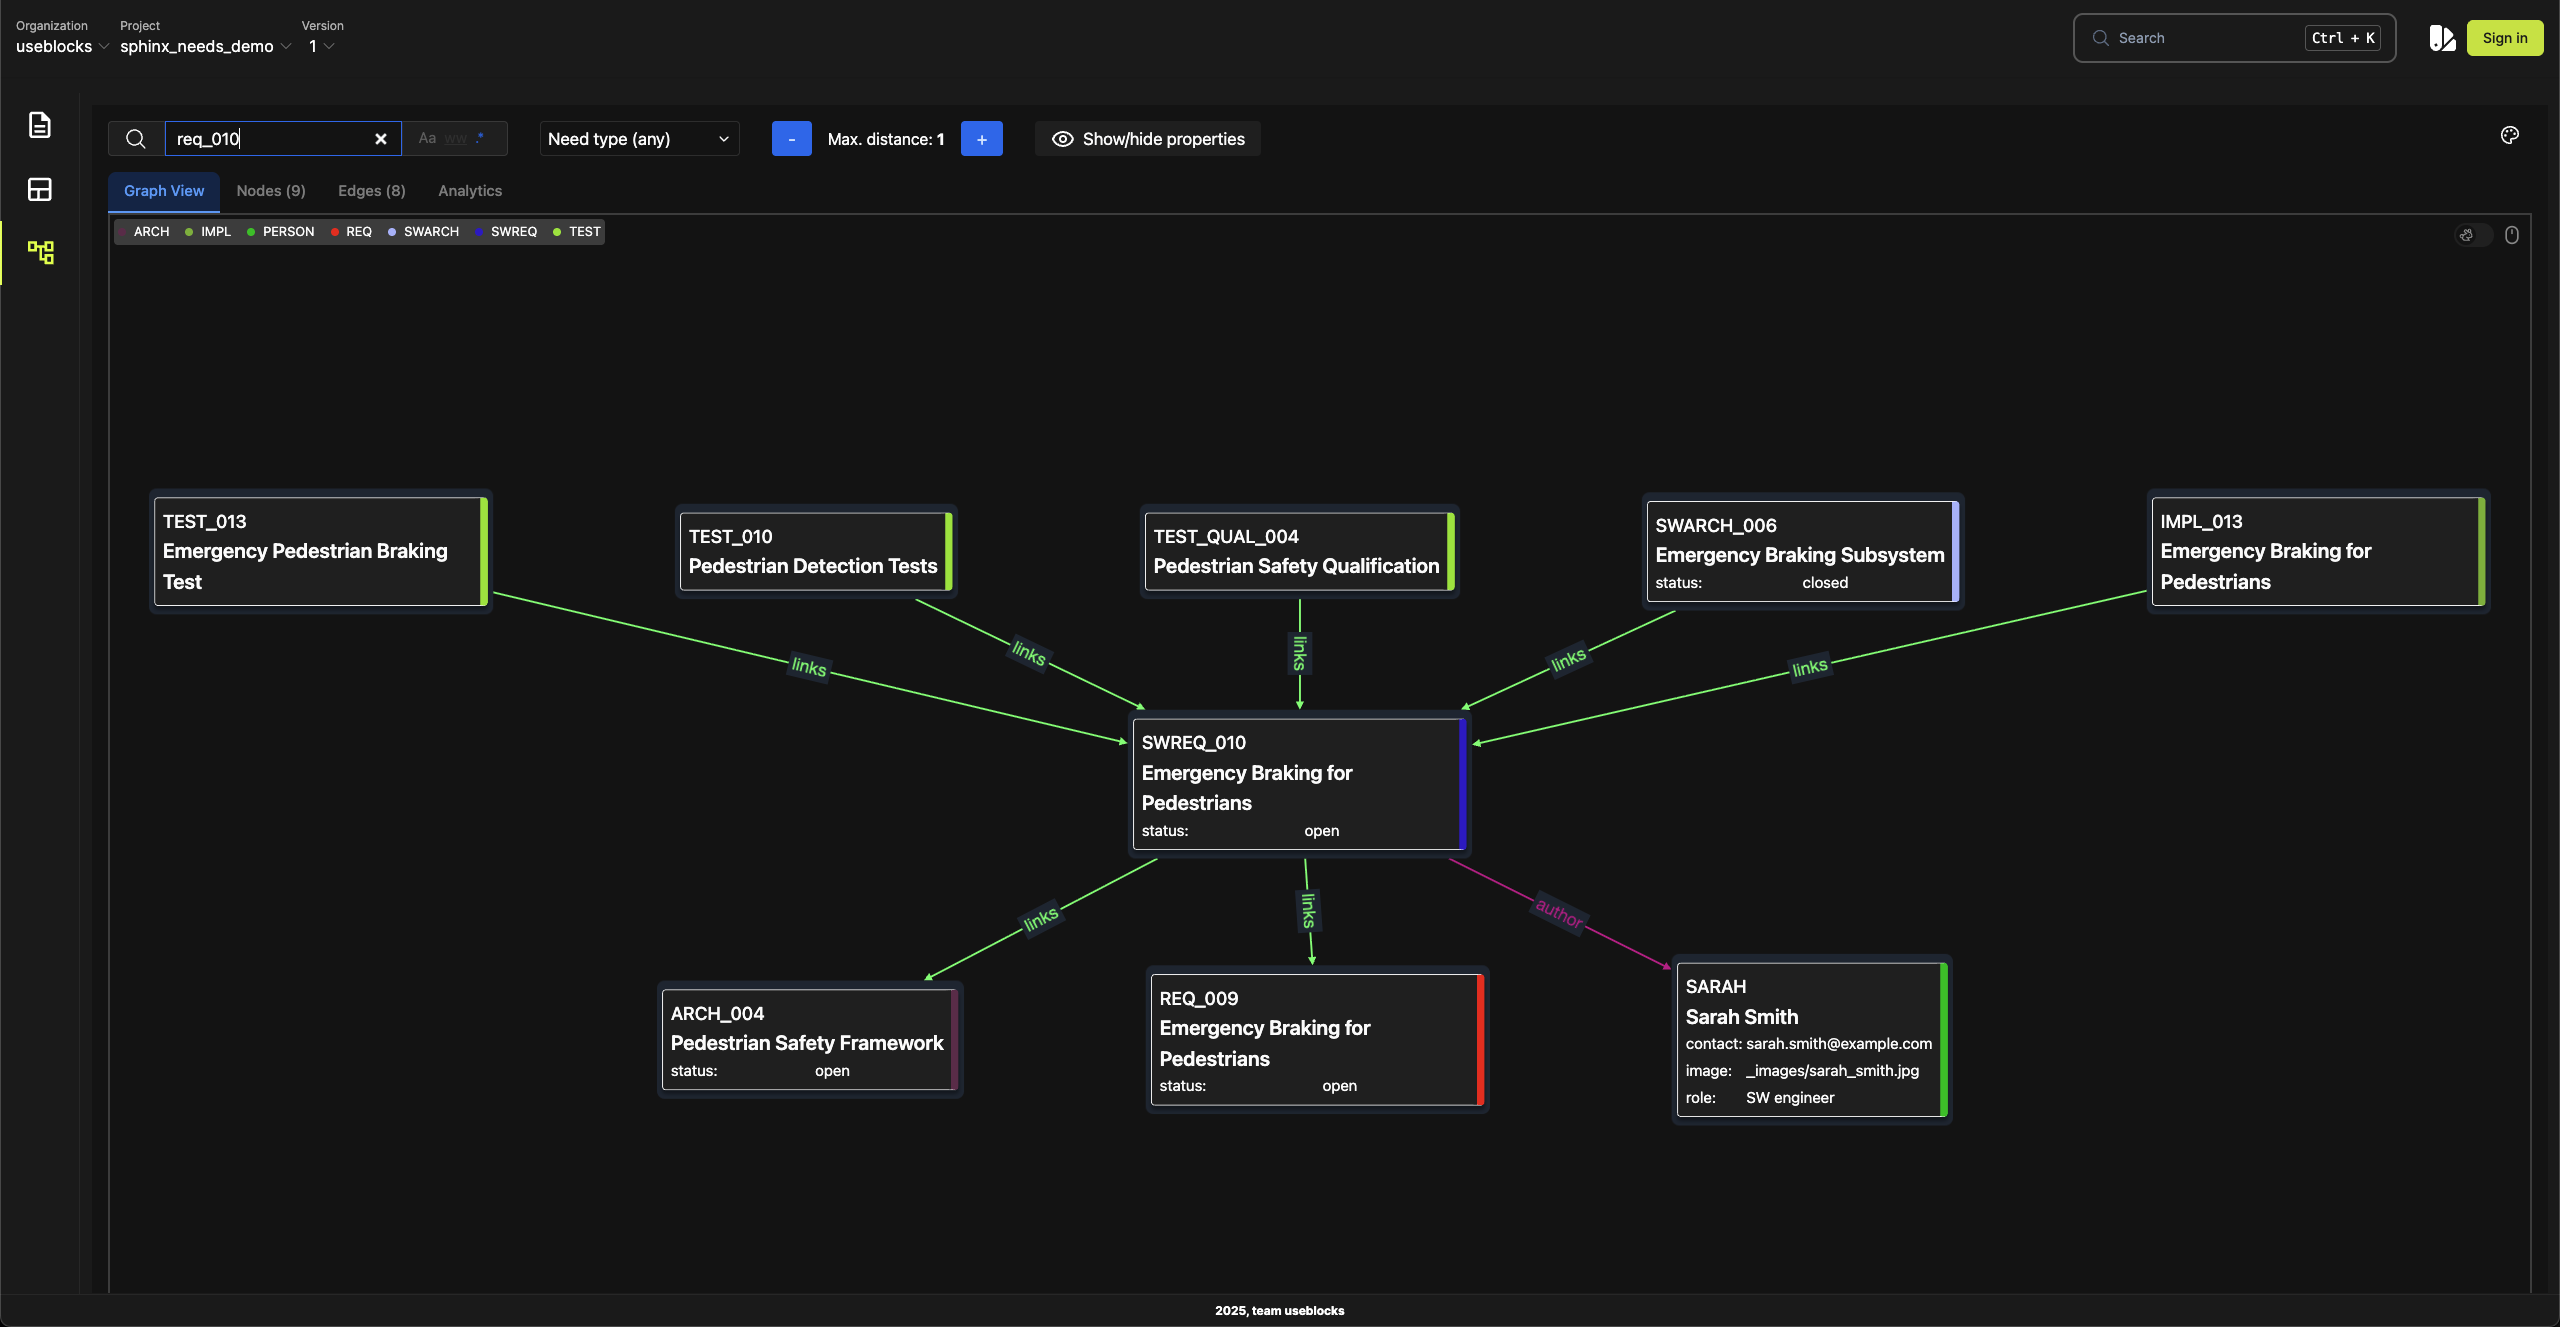This screenshot has height=1327, width=2560.
Task: Toggle the rabbit speed switch
Action: coord(2474,235)
